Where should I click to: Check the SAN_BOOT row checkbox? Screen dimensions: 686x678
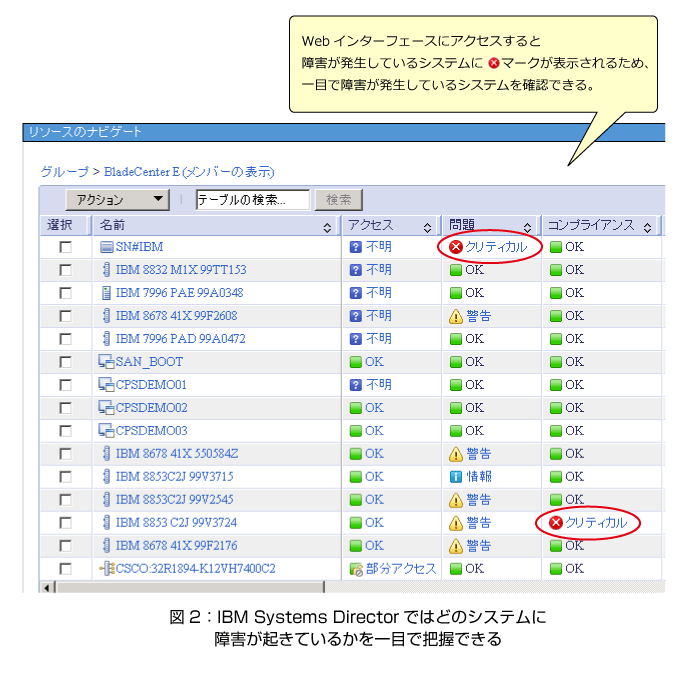(x=66, y=362)
